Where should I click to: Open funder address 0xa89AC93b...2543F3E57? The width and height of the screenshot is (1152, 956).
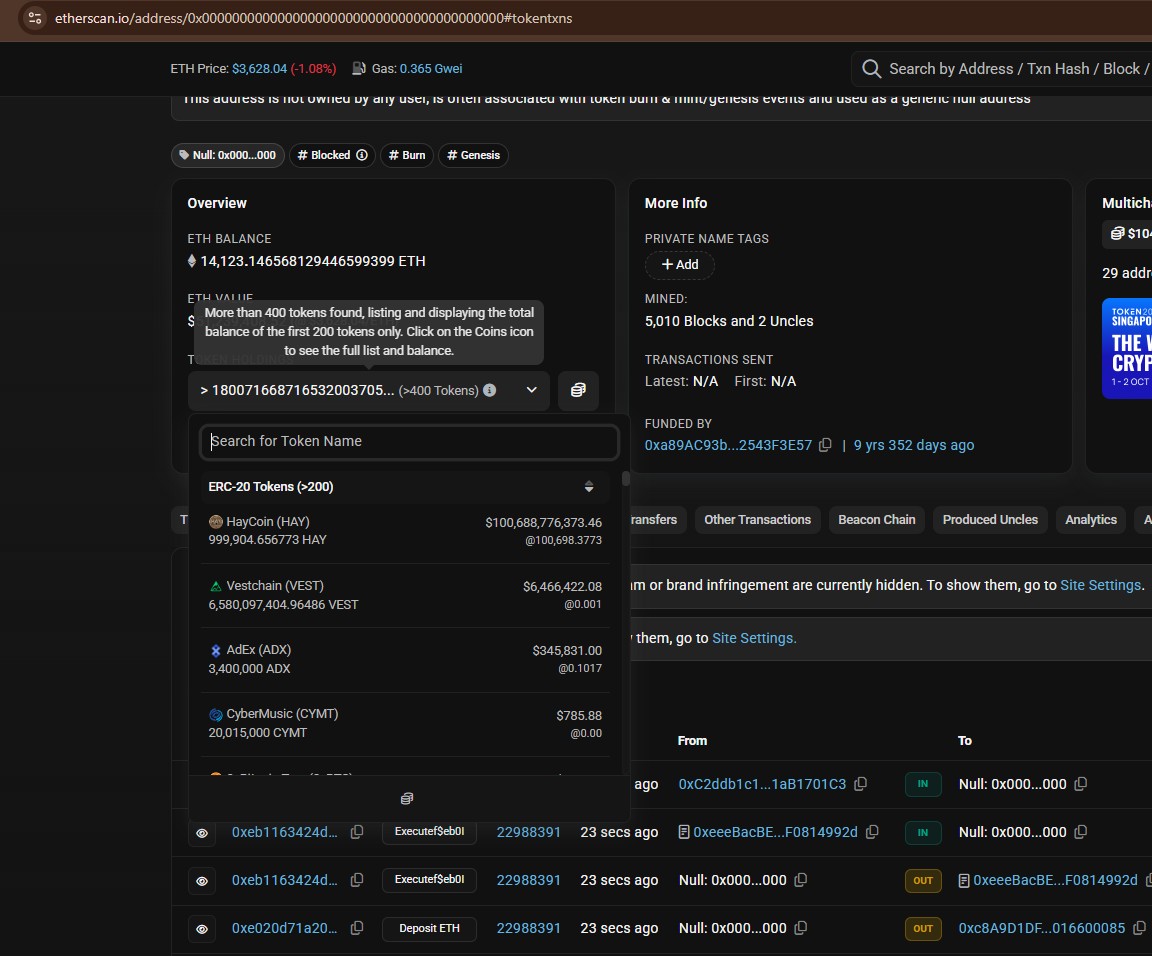coord(728,445)
